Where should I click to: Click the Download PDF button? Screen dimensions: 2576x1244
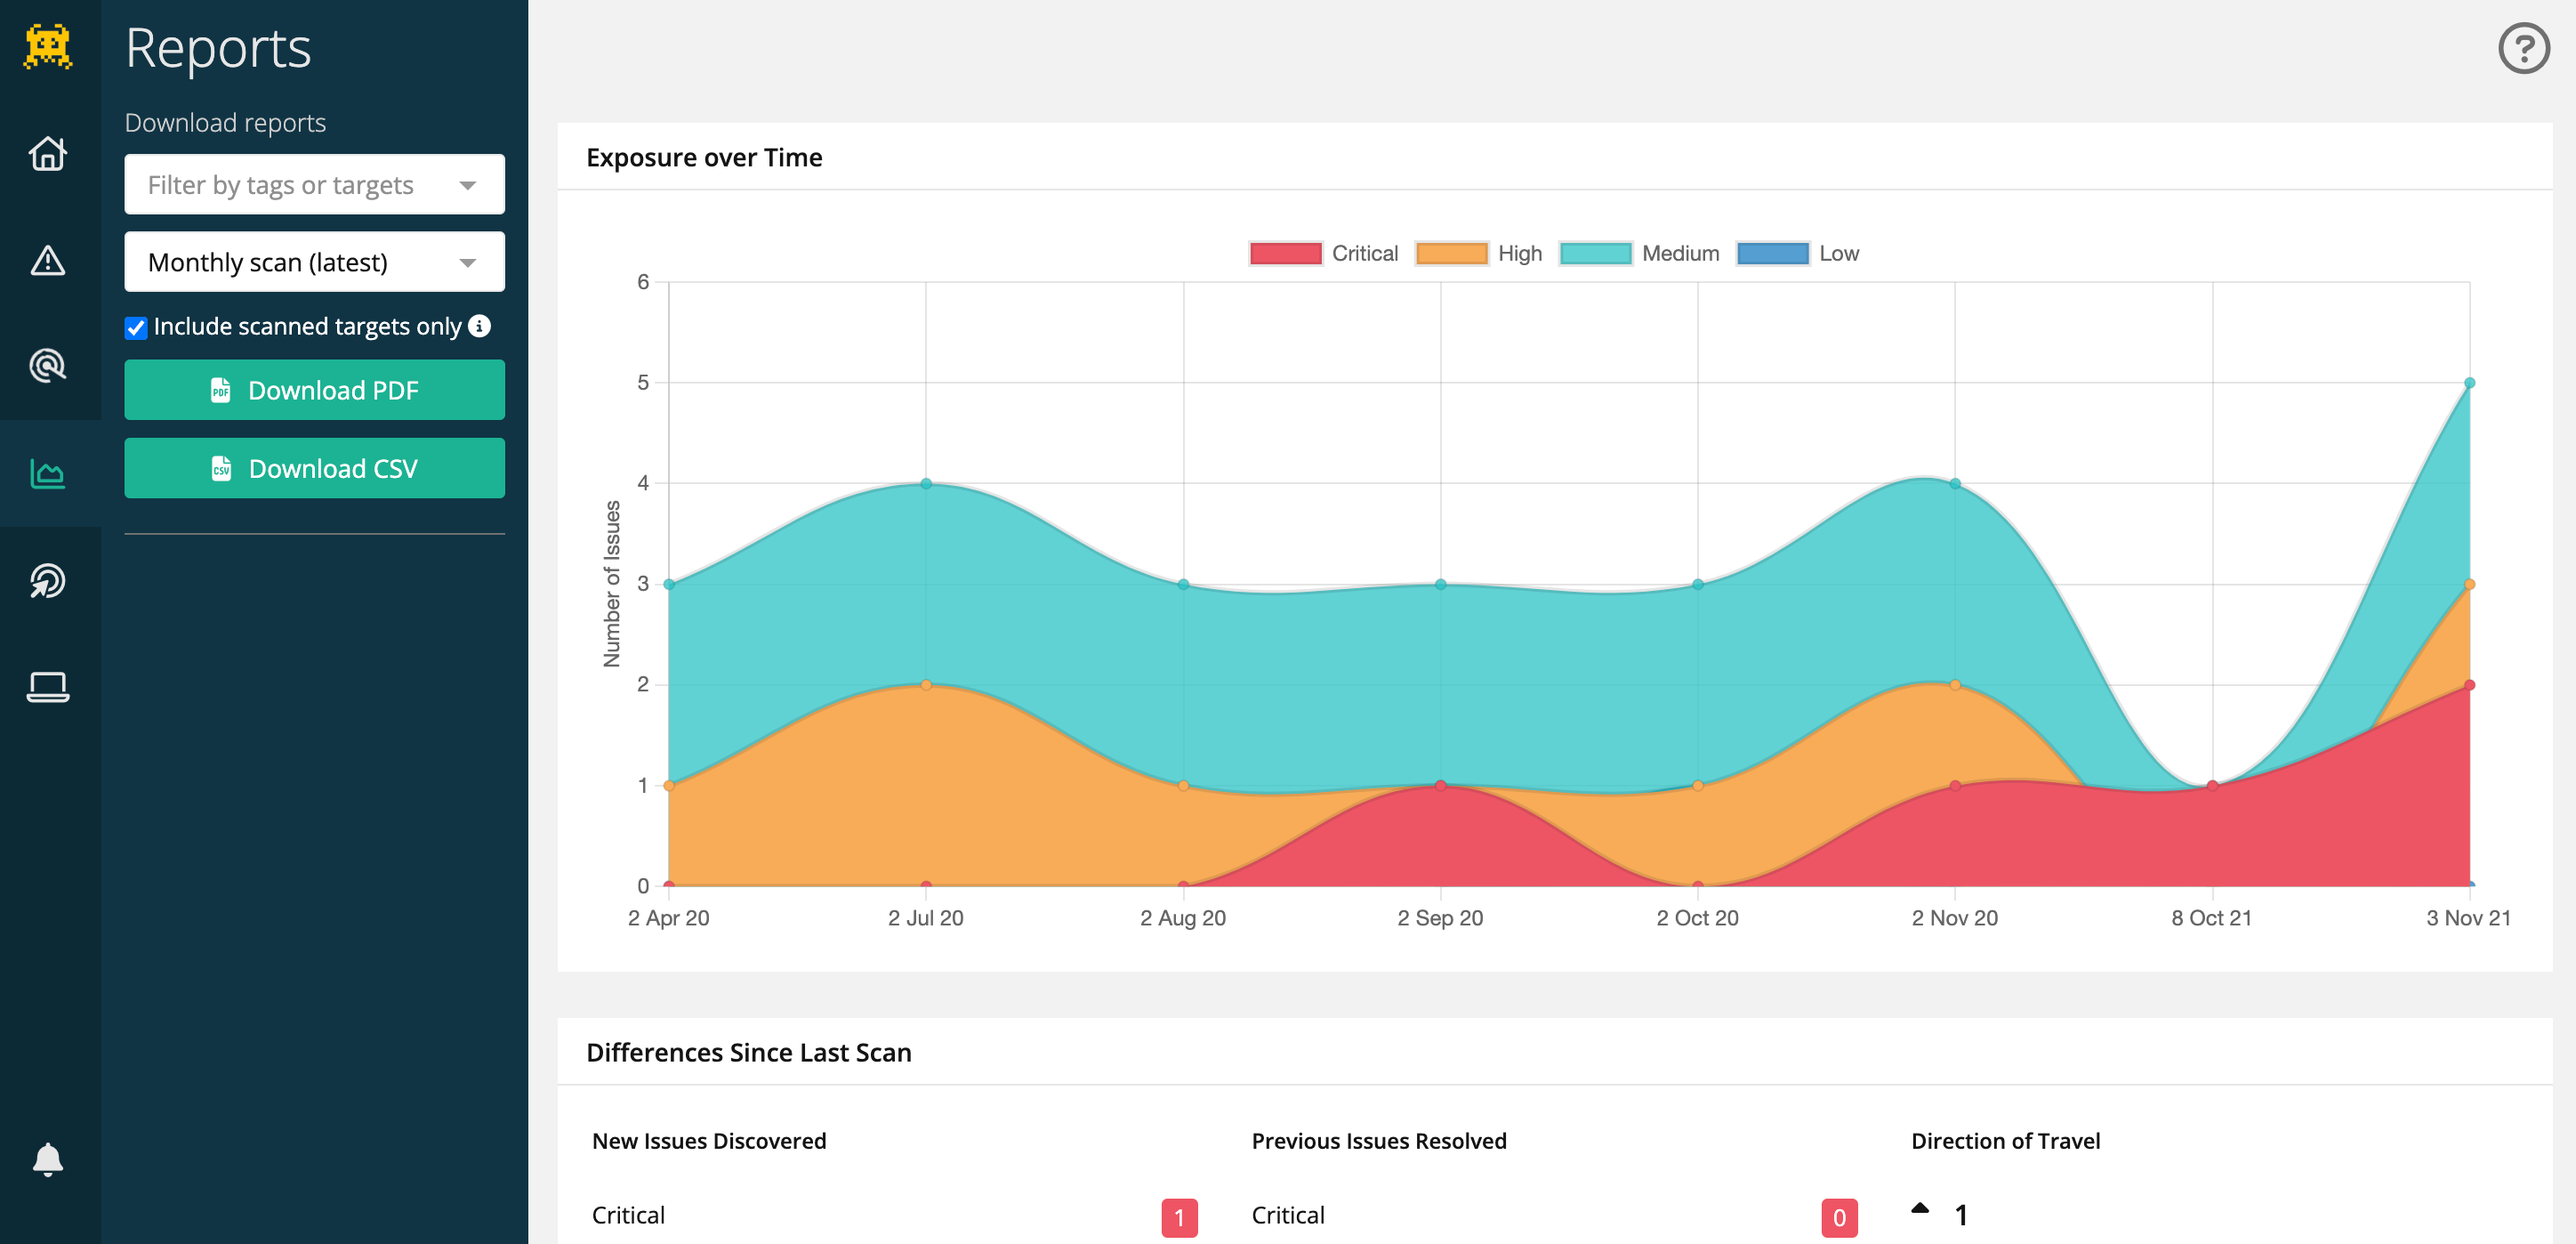coord(314,390)
